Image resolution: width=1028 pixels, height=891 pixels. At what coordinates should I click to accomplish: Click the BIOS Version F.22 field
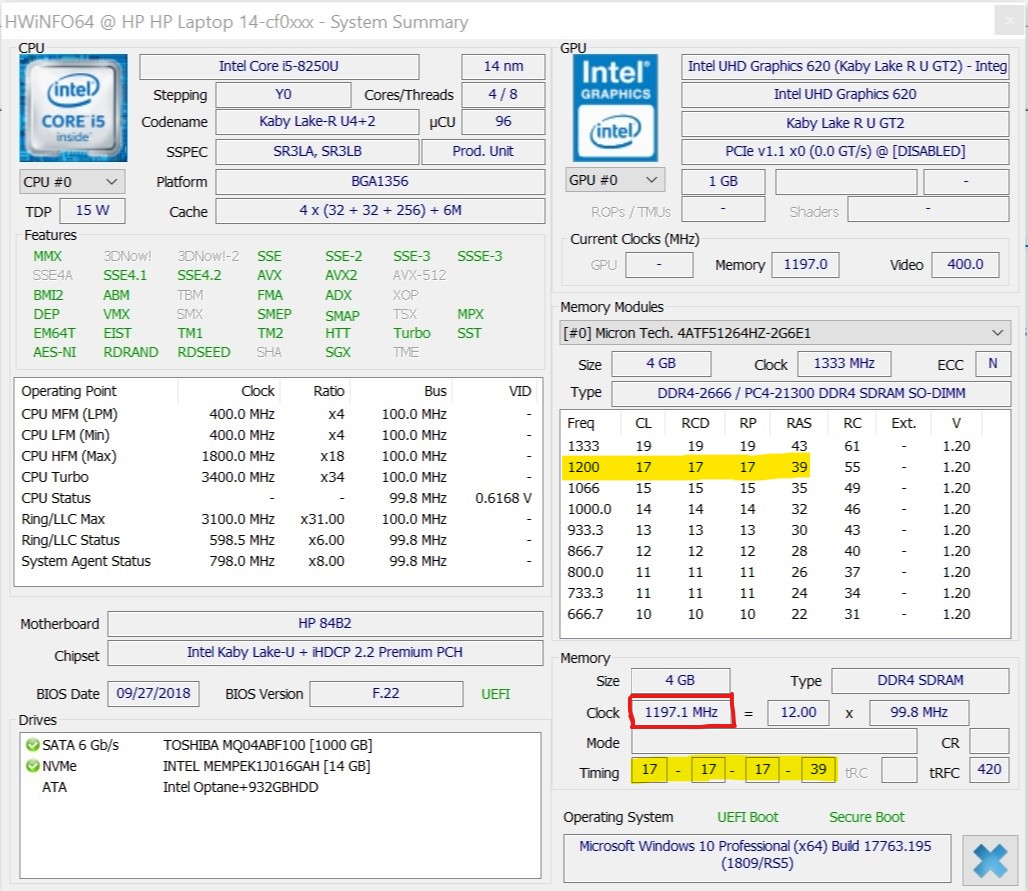[x=385, y=694]
